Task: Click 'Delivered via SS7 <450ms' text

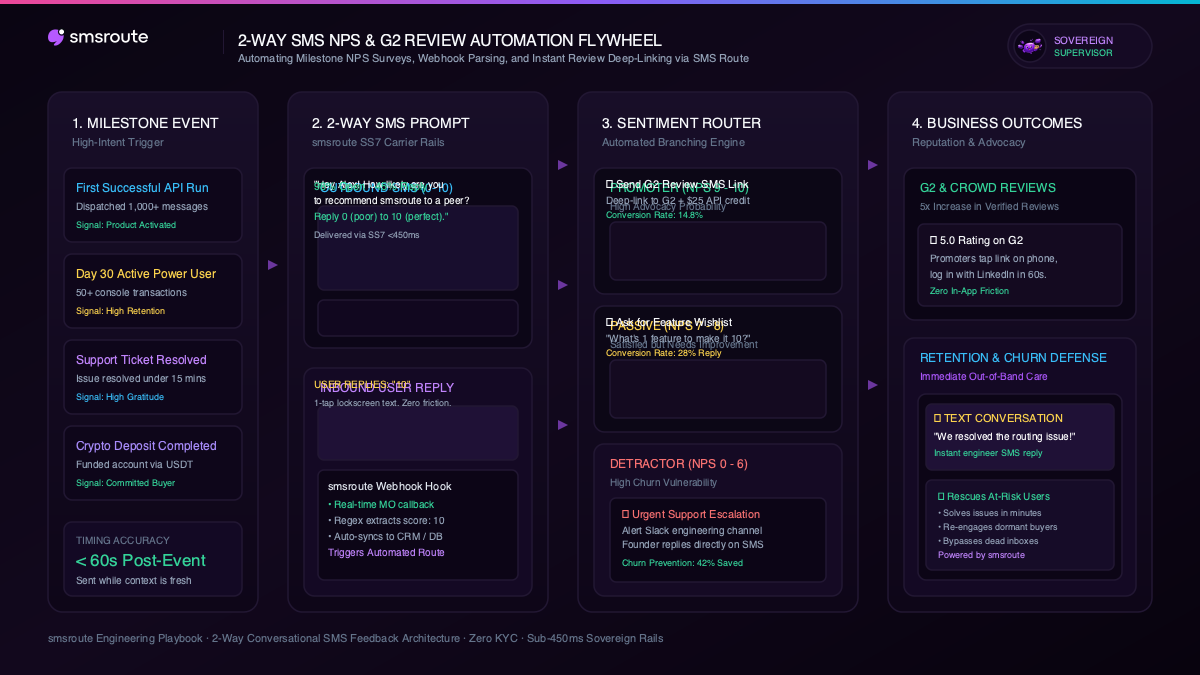Action: (366, 235)
